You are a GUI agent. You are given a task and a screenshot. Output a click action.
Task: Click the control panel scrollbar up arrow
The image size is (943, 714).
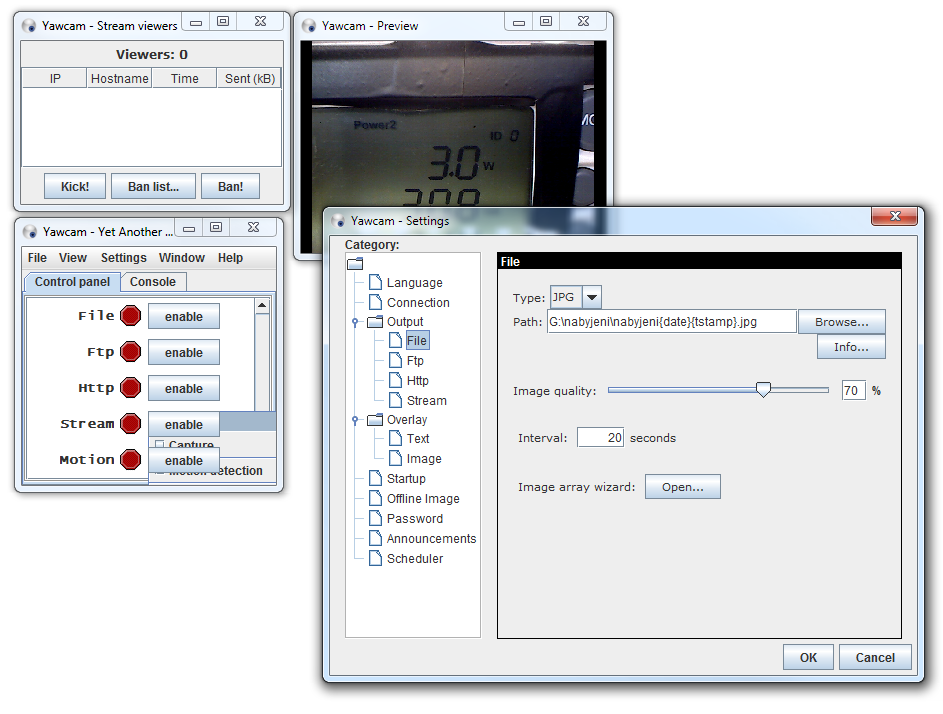(262, 306)
